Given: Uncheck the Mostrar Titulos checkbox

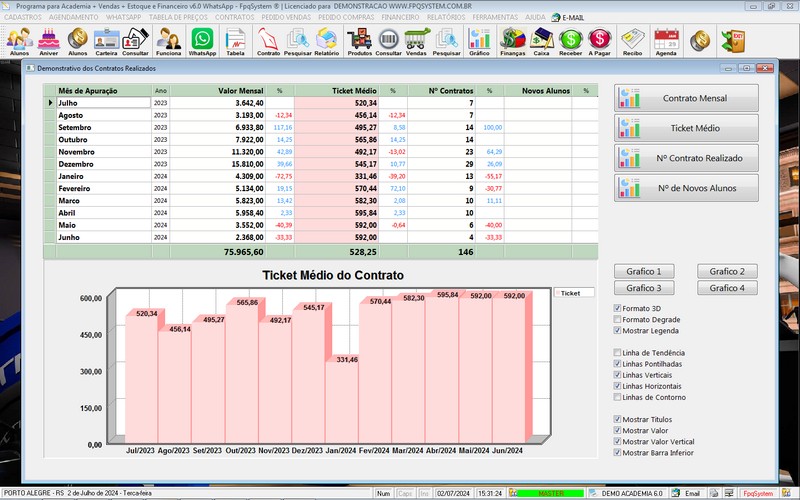Looking at the screenshot, I should [x=617, y=419].
